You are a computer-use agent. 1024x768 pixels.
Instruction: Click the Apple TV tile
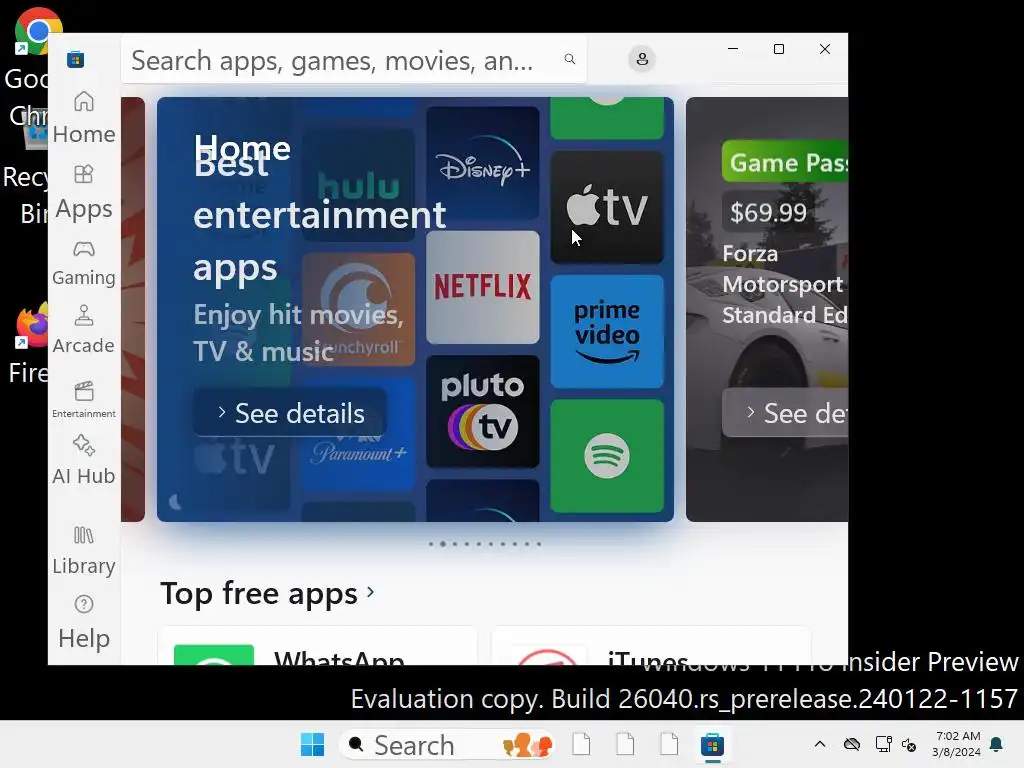607,208
